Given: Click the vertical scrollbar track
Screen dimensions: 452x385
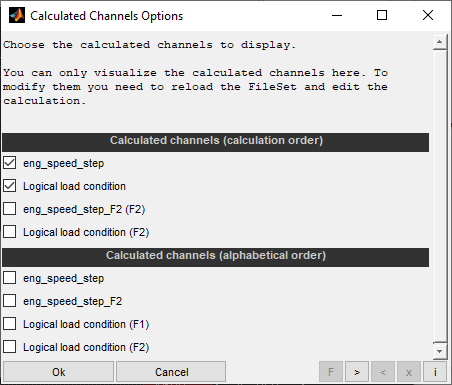Looking at the screenshot, I should (x=440, y=197).
